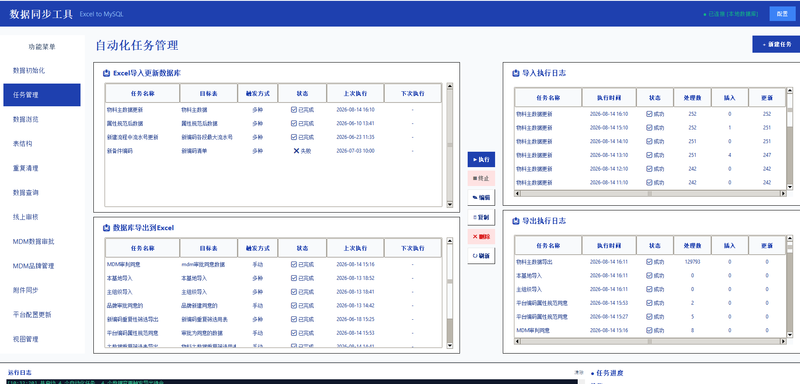Click the 终止 stop button
800x384 pixels.
pos(481,178)
